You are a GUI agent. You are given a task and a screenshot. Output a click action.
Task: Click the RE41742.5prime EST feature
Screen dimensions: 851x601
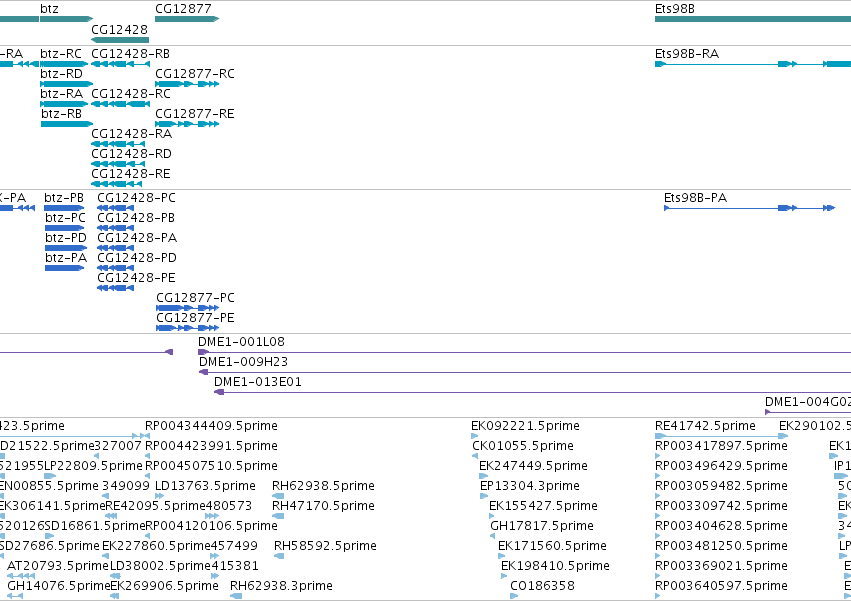click(x=721, y=435)
